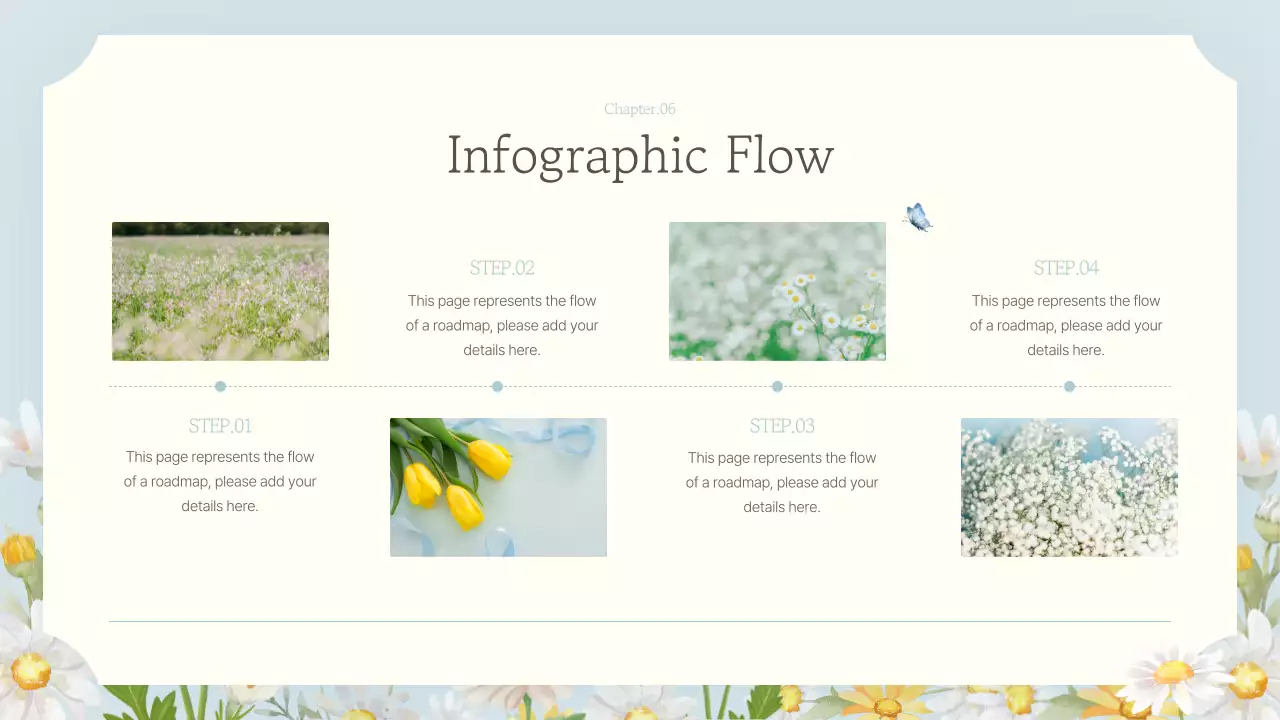The width and height of the screenshot is (1280, 720).
Task: Click the solid teal line near slide bottom
Action: [640, 621]
